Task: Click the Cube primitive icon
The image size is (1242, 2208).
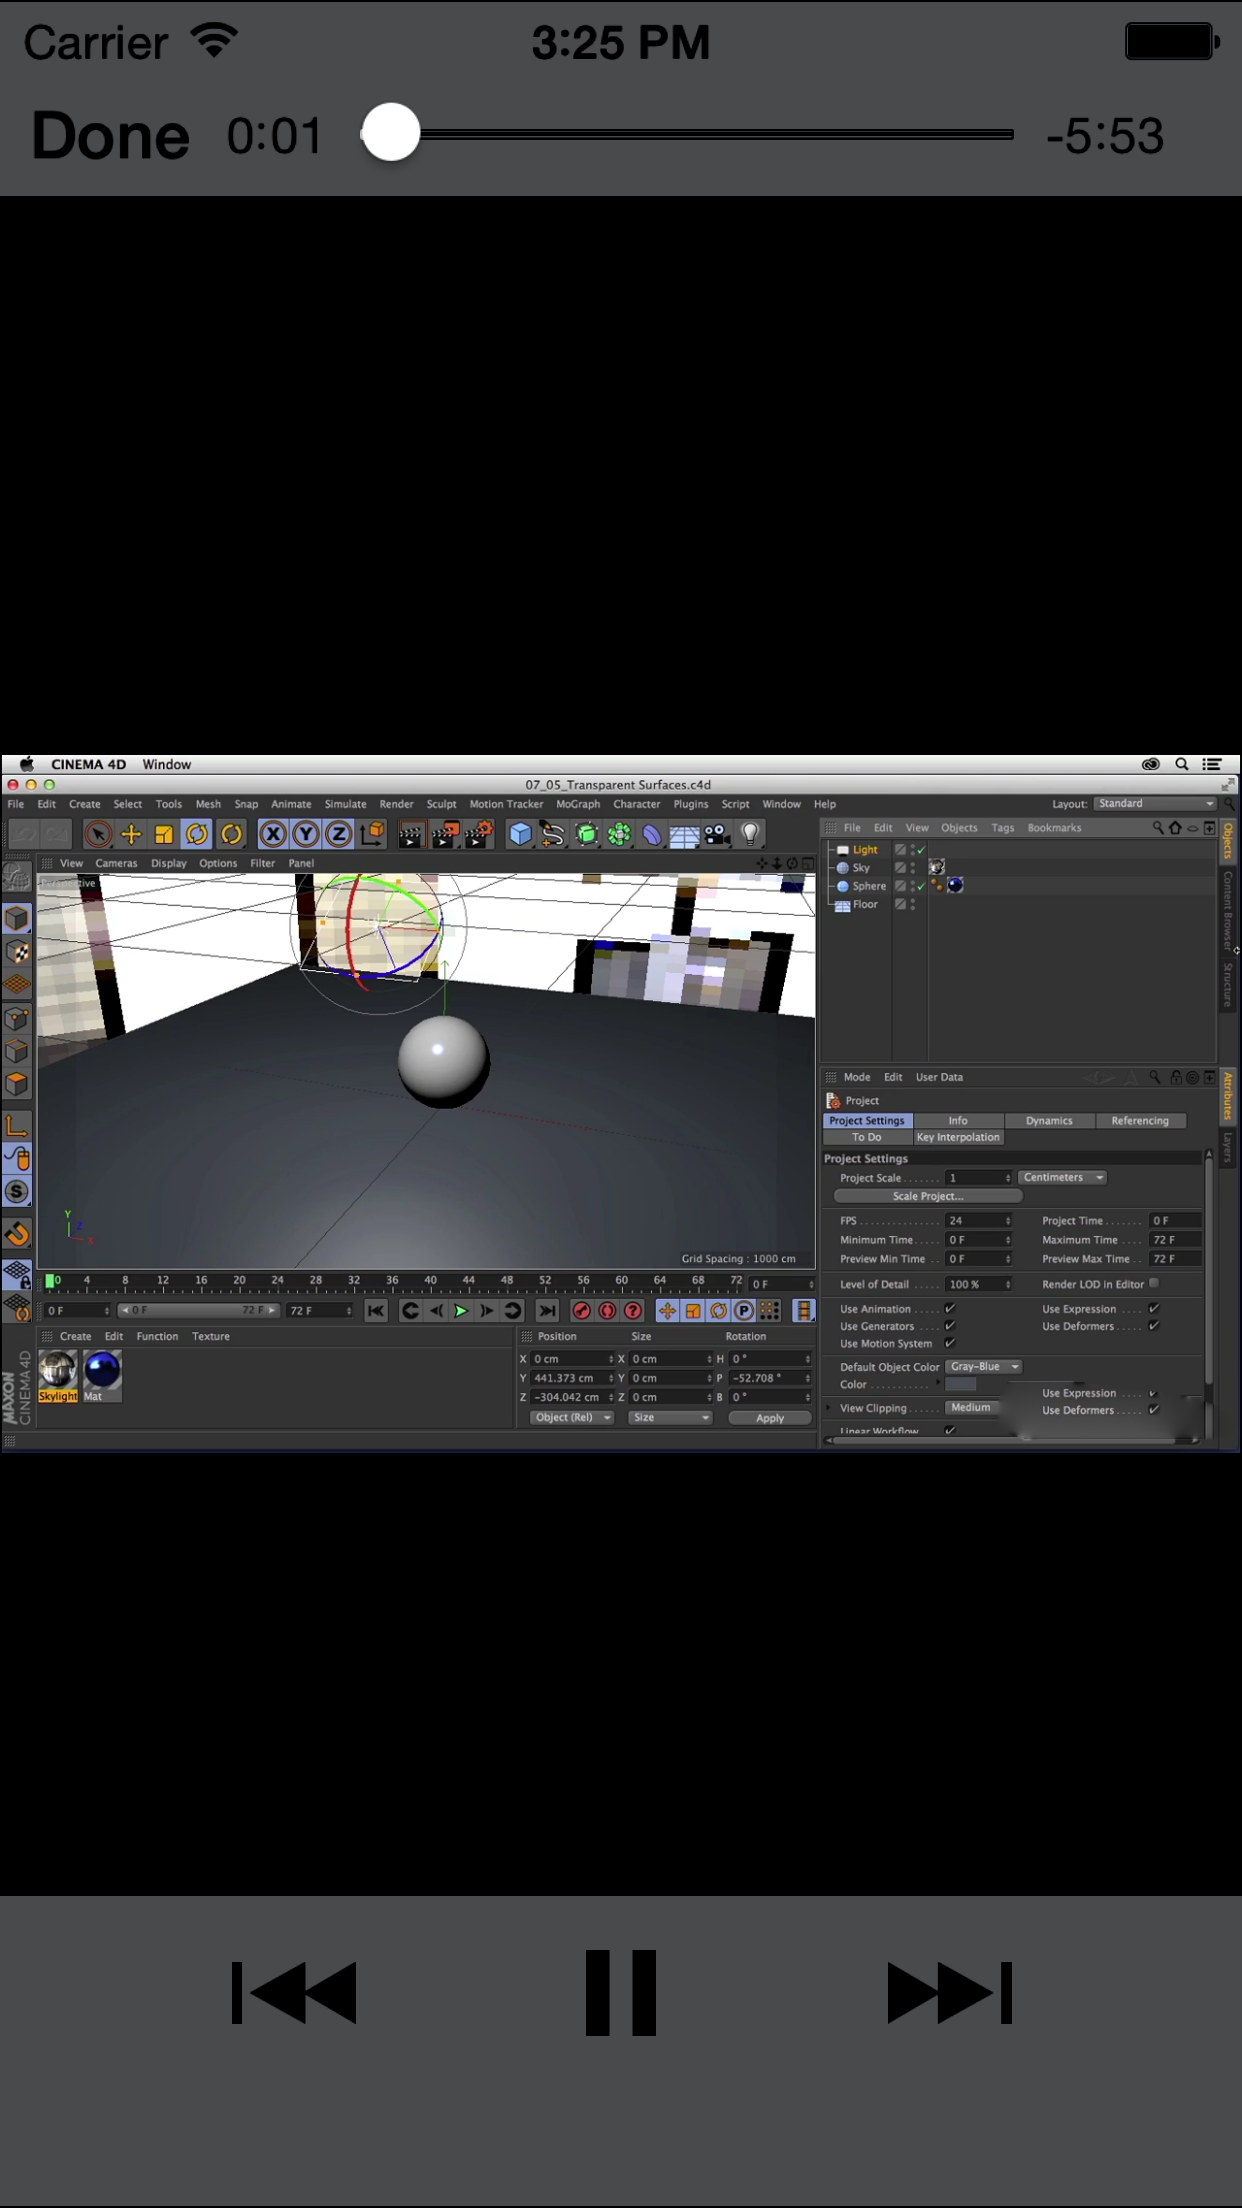Action: [520, 834]
